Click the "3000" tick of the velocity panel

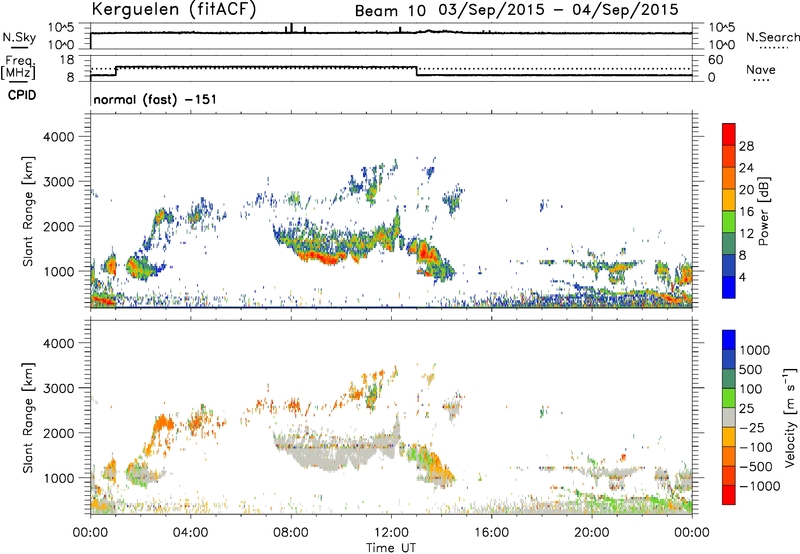tap(58, 388)
